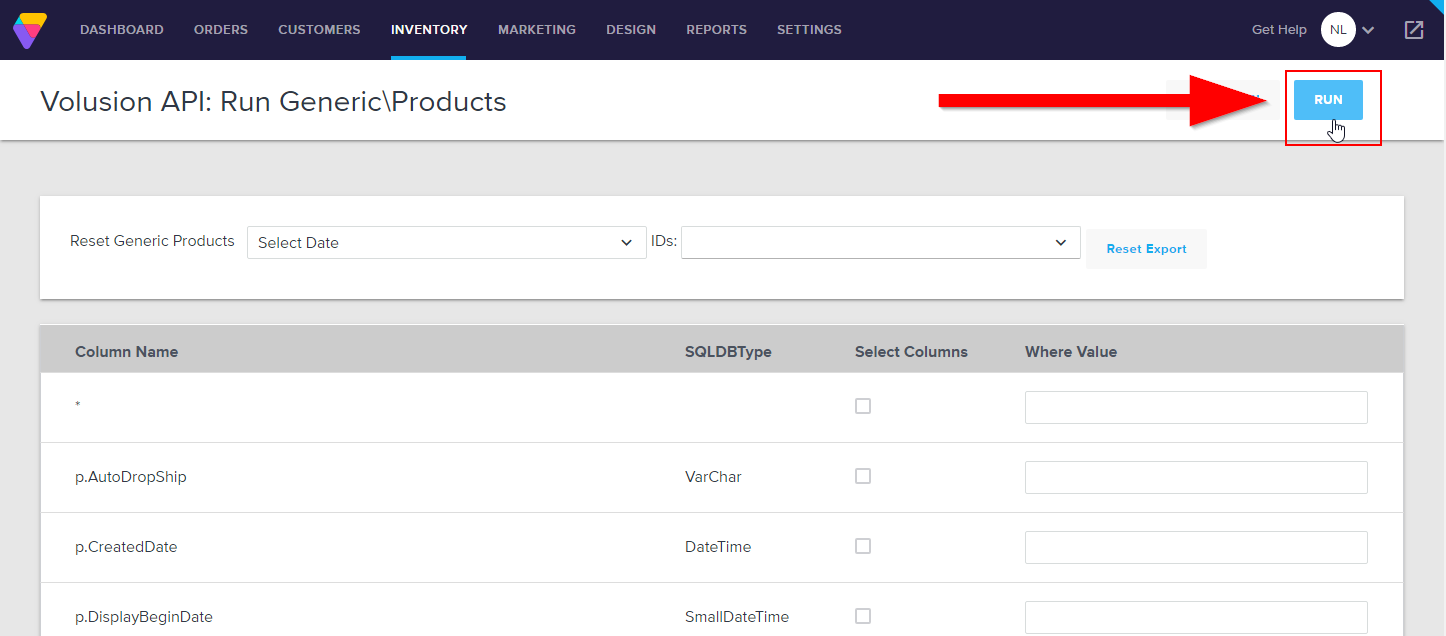
Task: Open the IDs dropdown
Action: click(x=881, y=242)
